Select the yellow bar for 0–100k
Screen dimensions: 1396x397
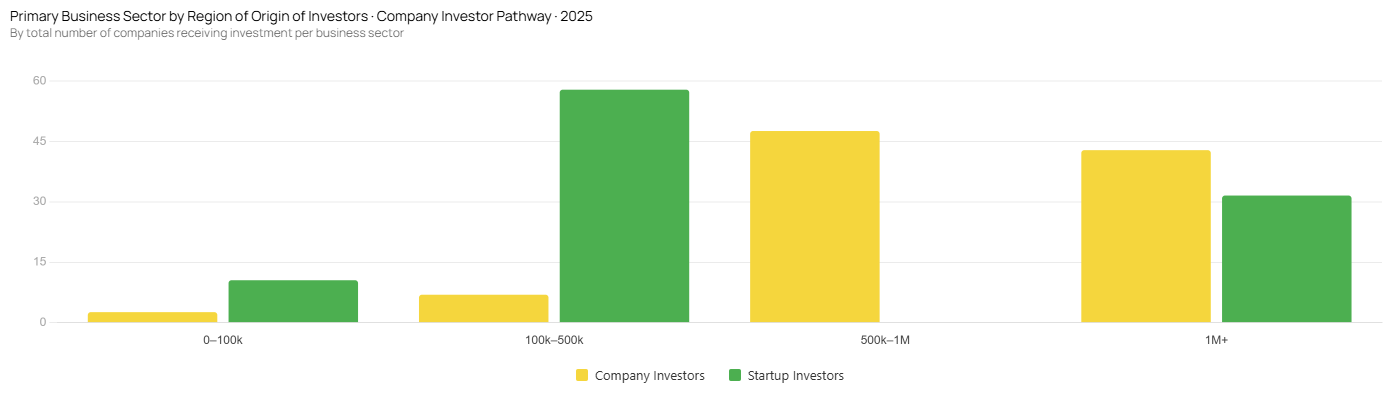click(x=153, y=317)
